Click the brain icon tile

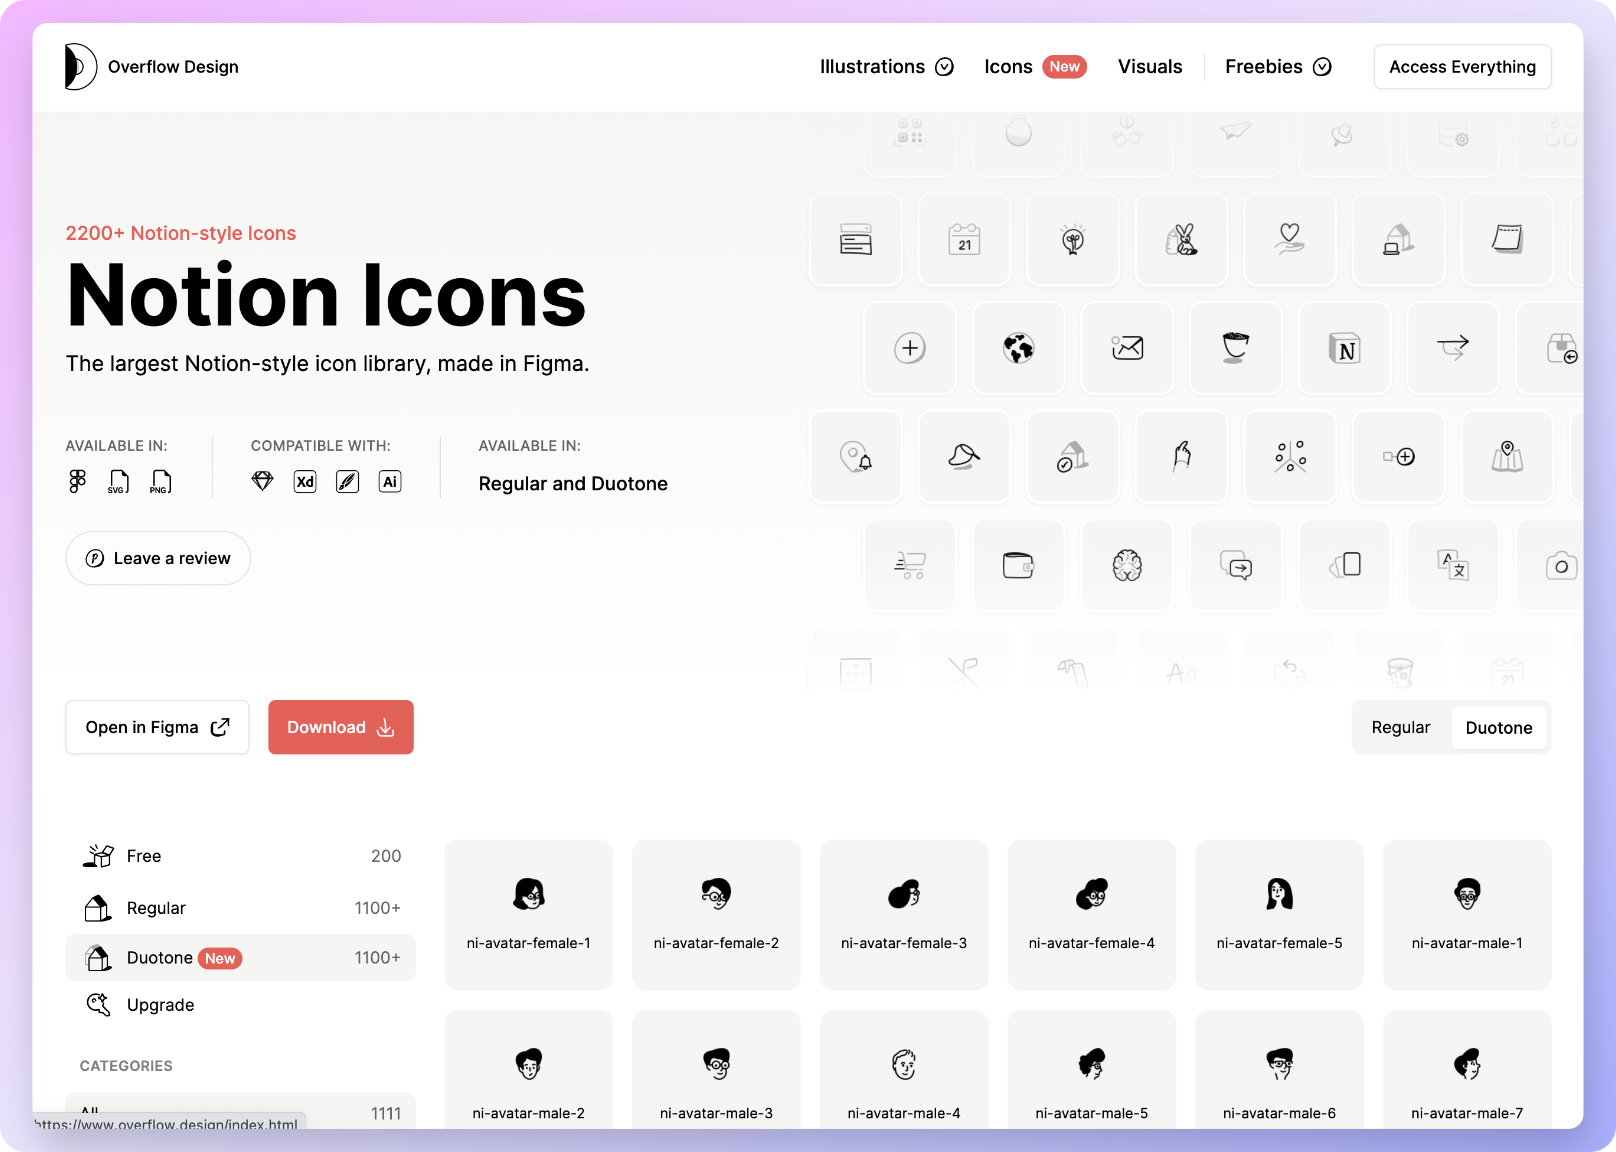pyautogui.click(x=1127, y=565)
